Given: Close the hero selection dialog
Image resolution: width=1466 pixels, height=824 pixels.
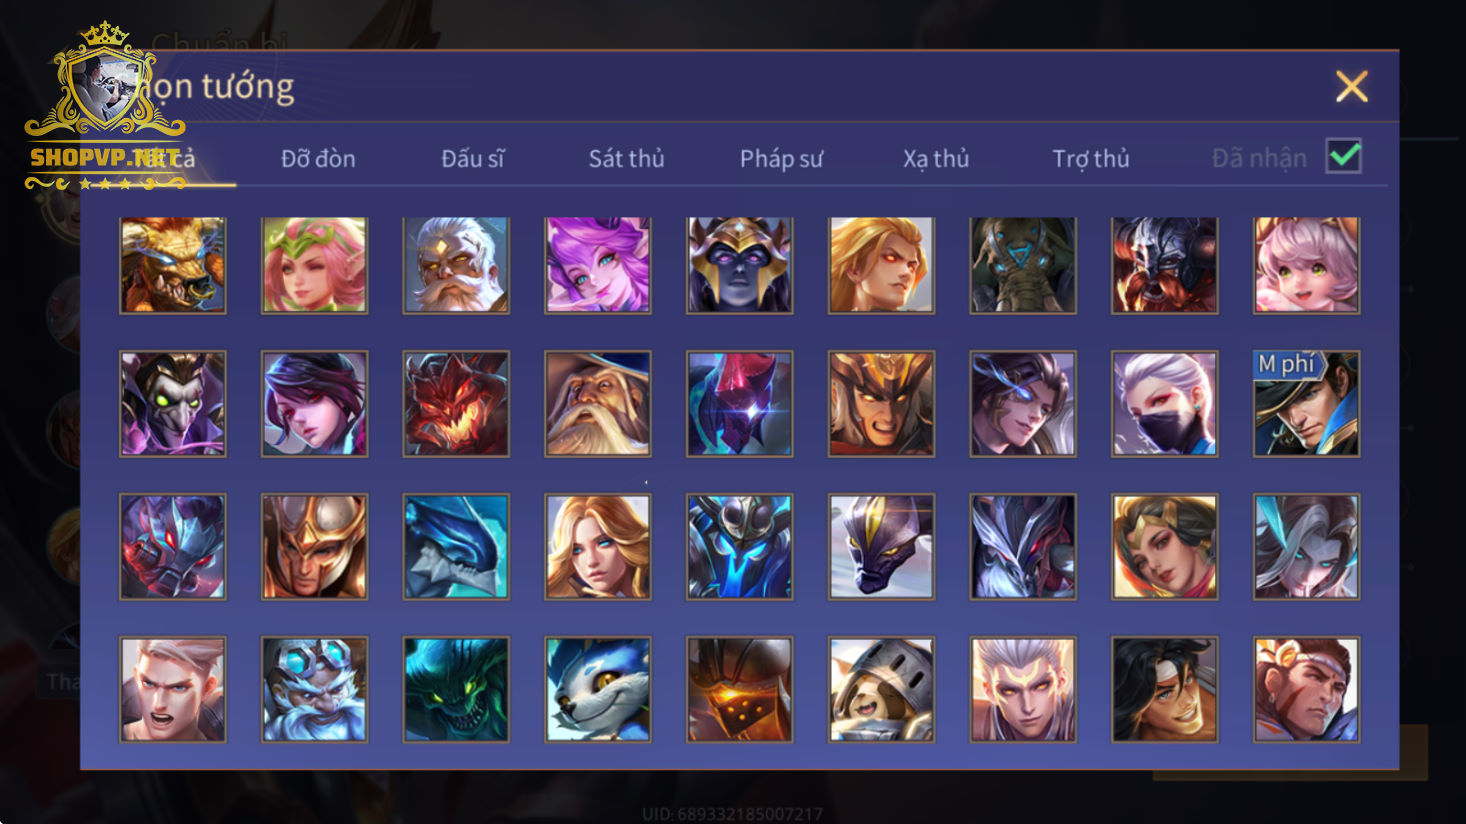Looking at the screenshot, I should (x=1352, y=87).
